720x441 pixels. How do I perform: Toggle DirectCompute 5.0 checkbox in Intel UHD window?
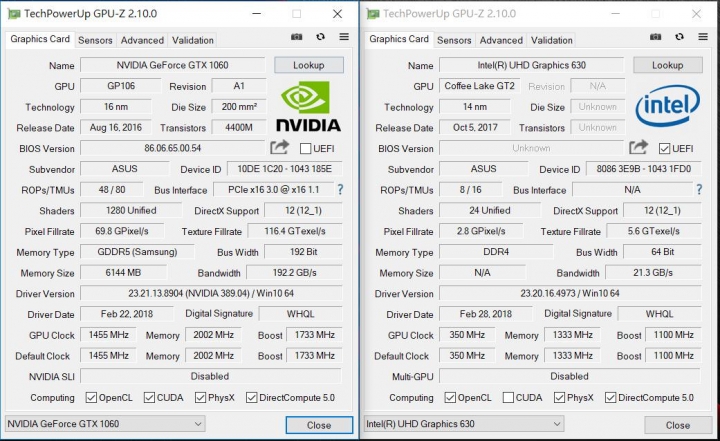[610, 397]
